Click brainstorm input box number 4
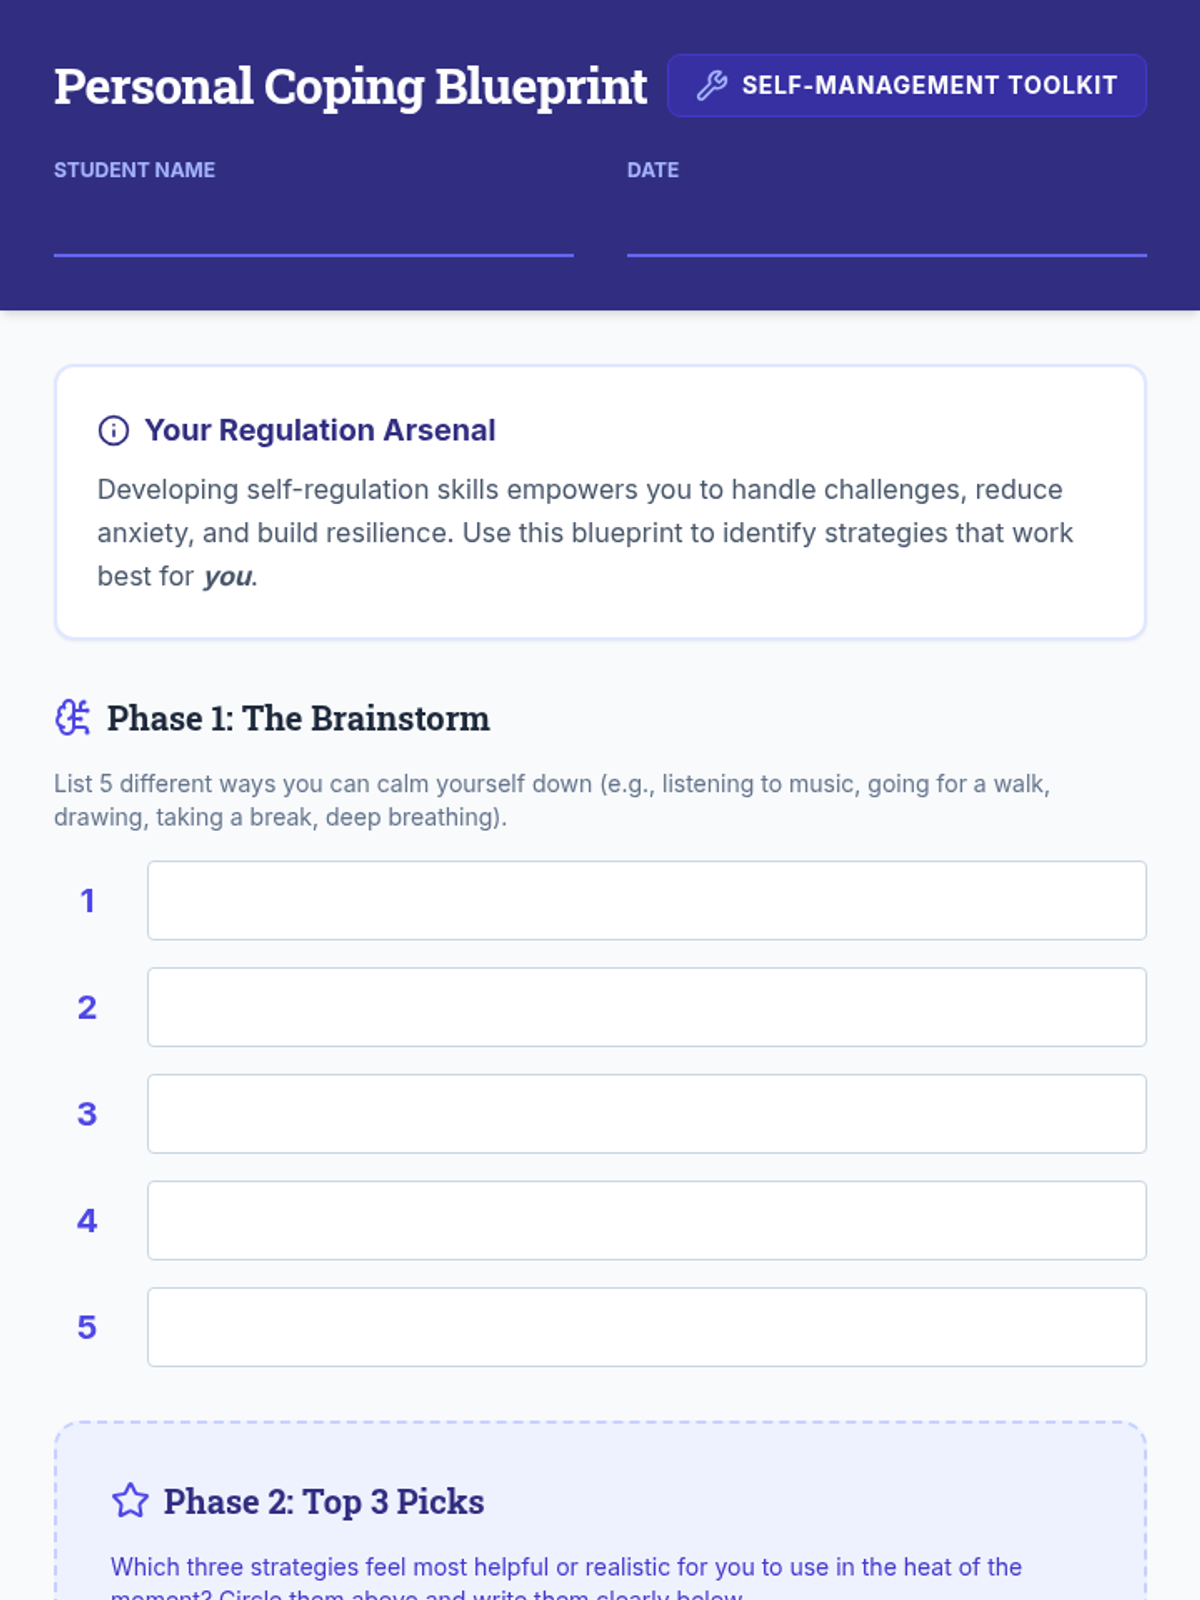Image resolution: width=1200 pixels, height=1600 pixels. (646, 1220)
